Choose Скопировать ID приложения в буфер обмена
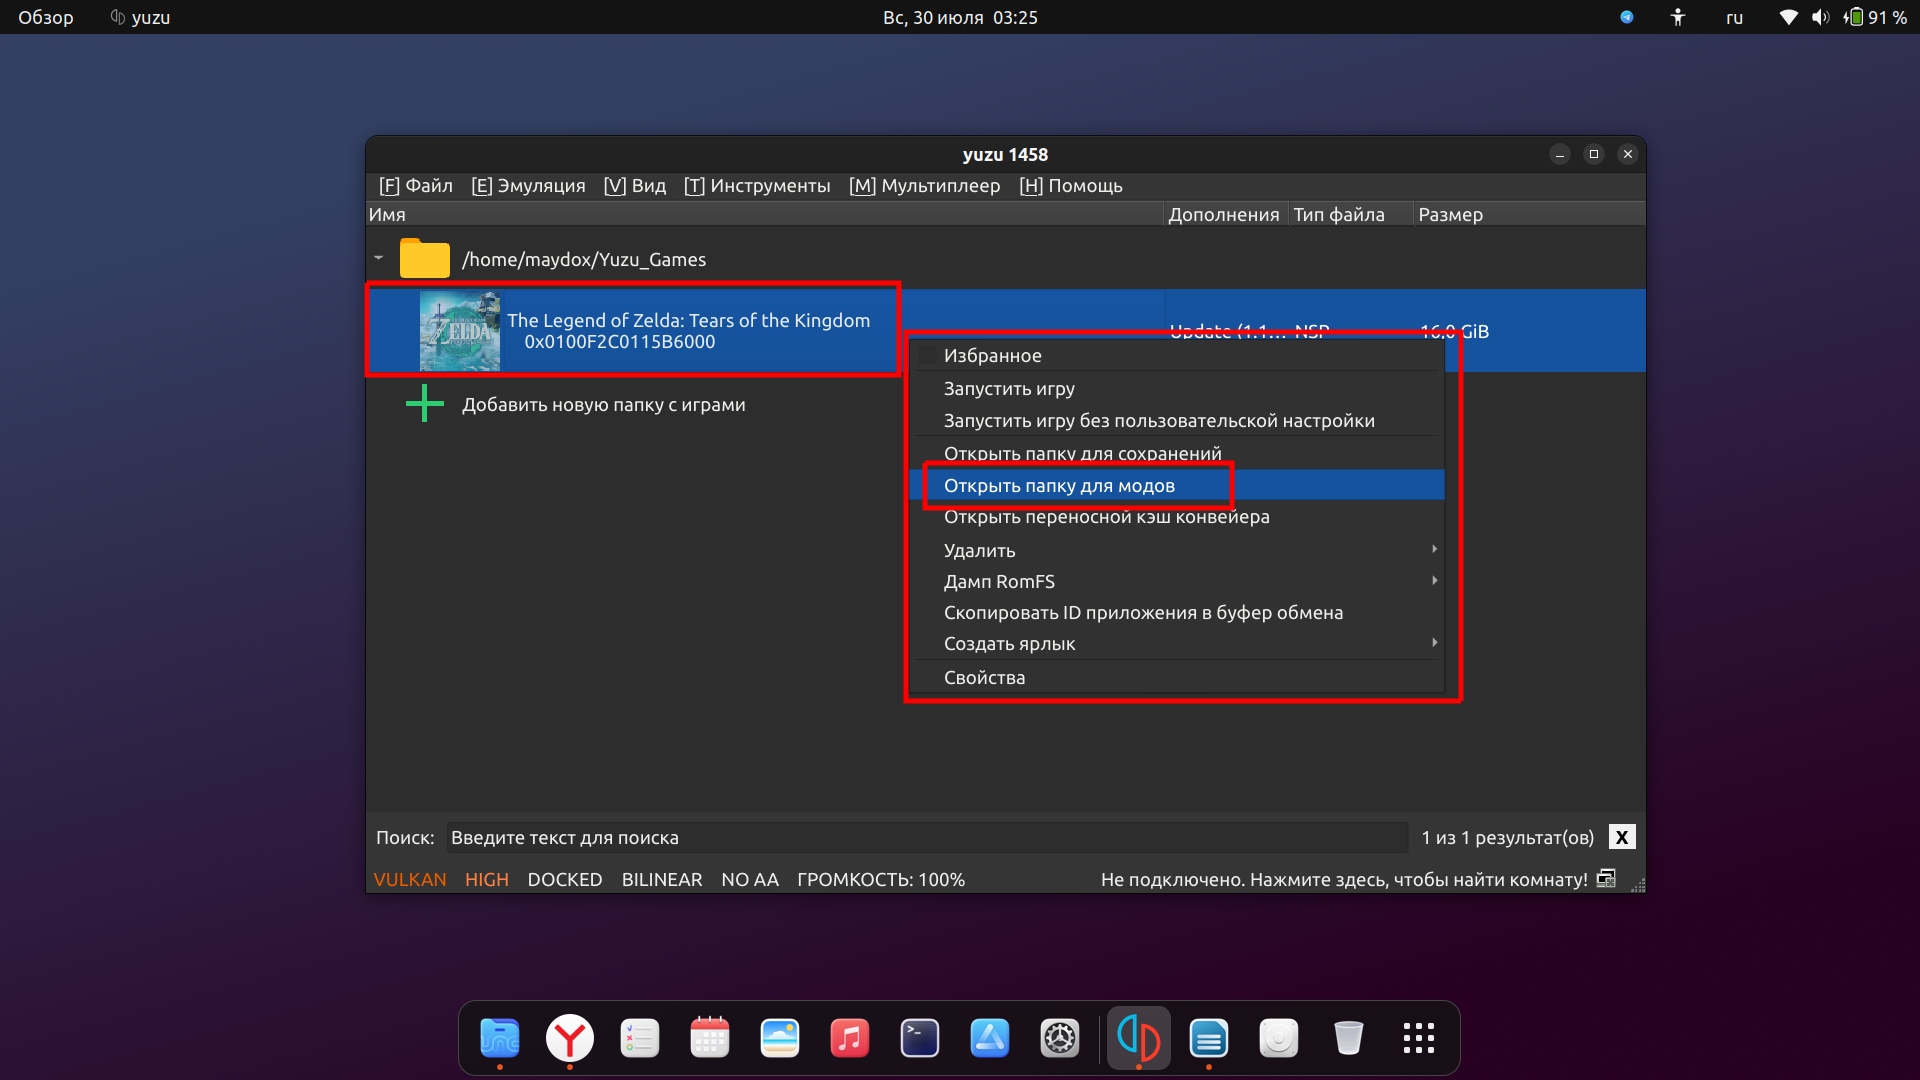1920x1080 pixels. [x=1177, y=612]
